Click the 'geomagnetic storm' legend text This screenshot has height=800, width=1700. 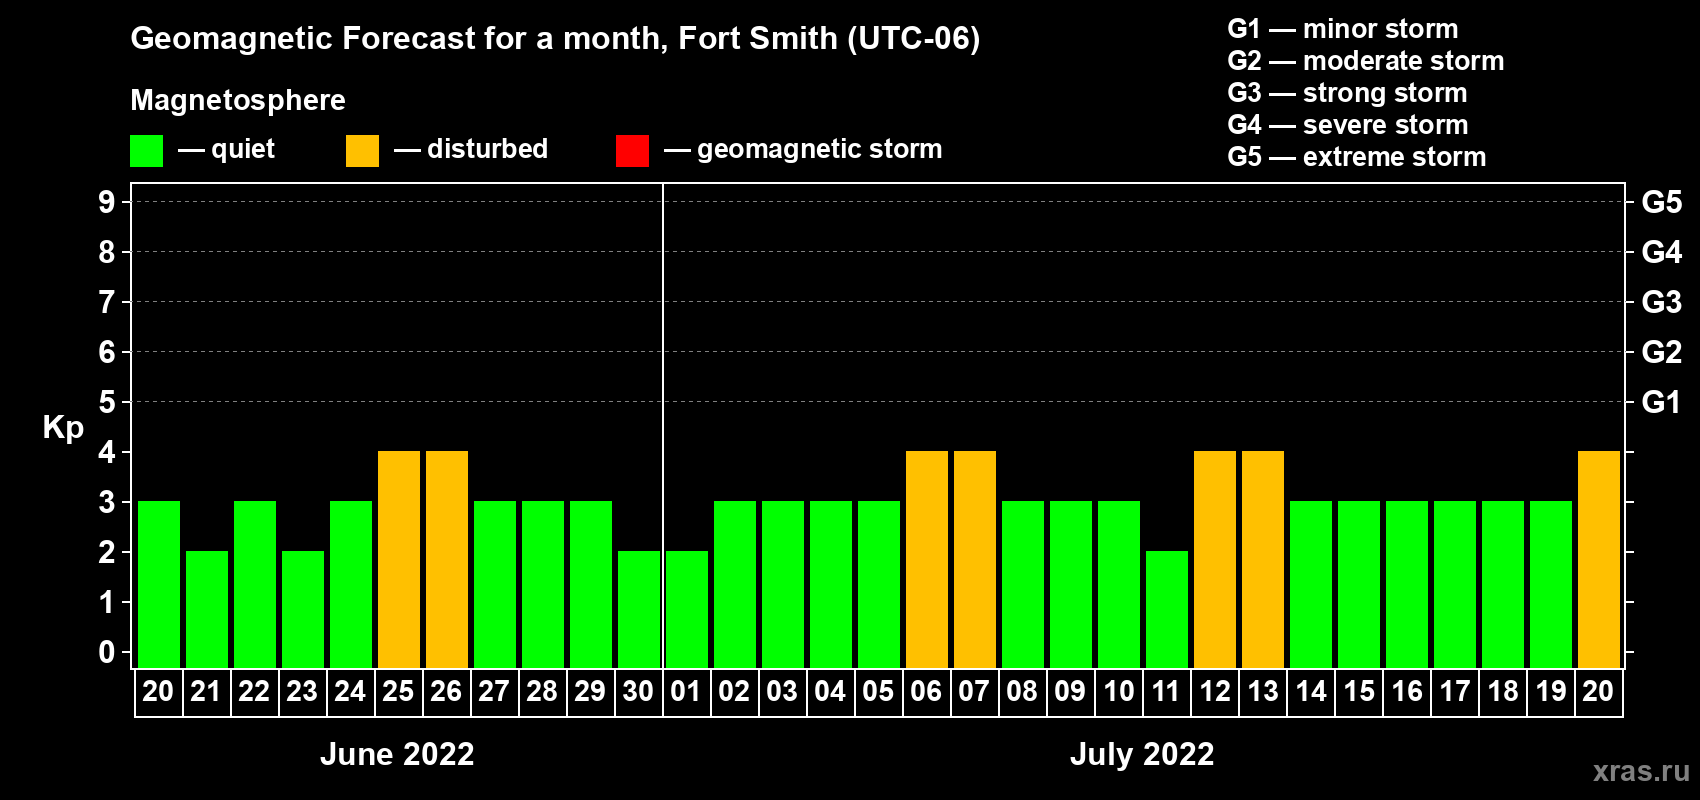pos(820,150)
